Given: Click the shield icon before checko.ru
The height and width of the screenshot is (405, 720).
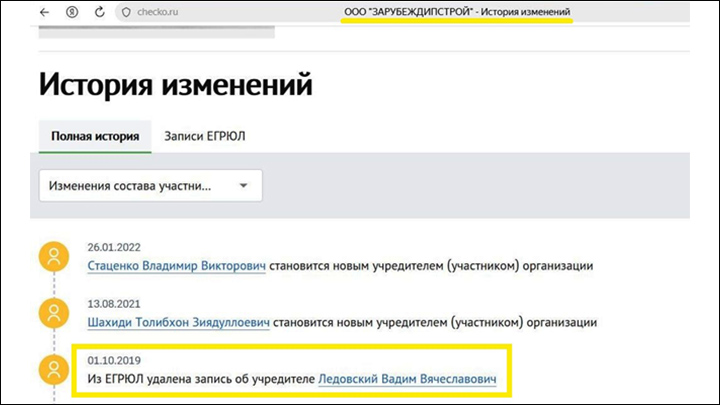Looking at the screenshot, I should 125,12.
